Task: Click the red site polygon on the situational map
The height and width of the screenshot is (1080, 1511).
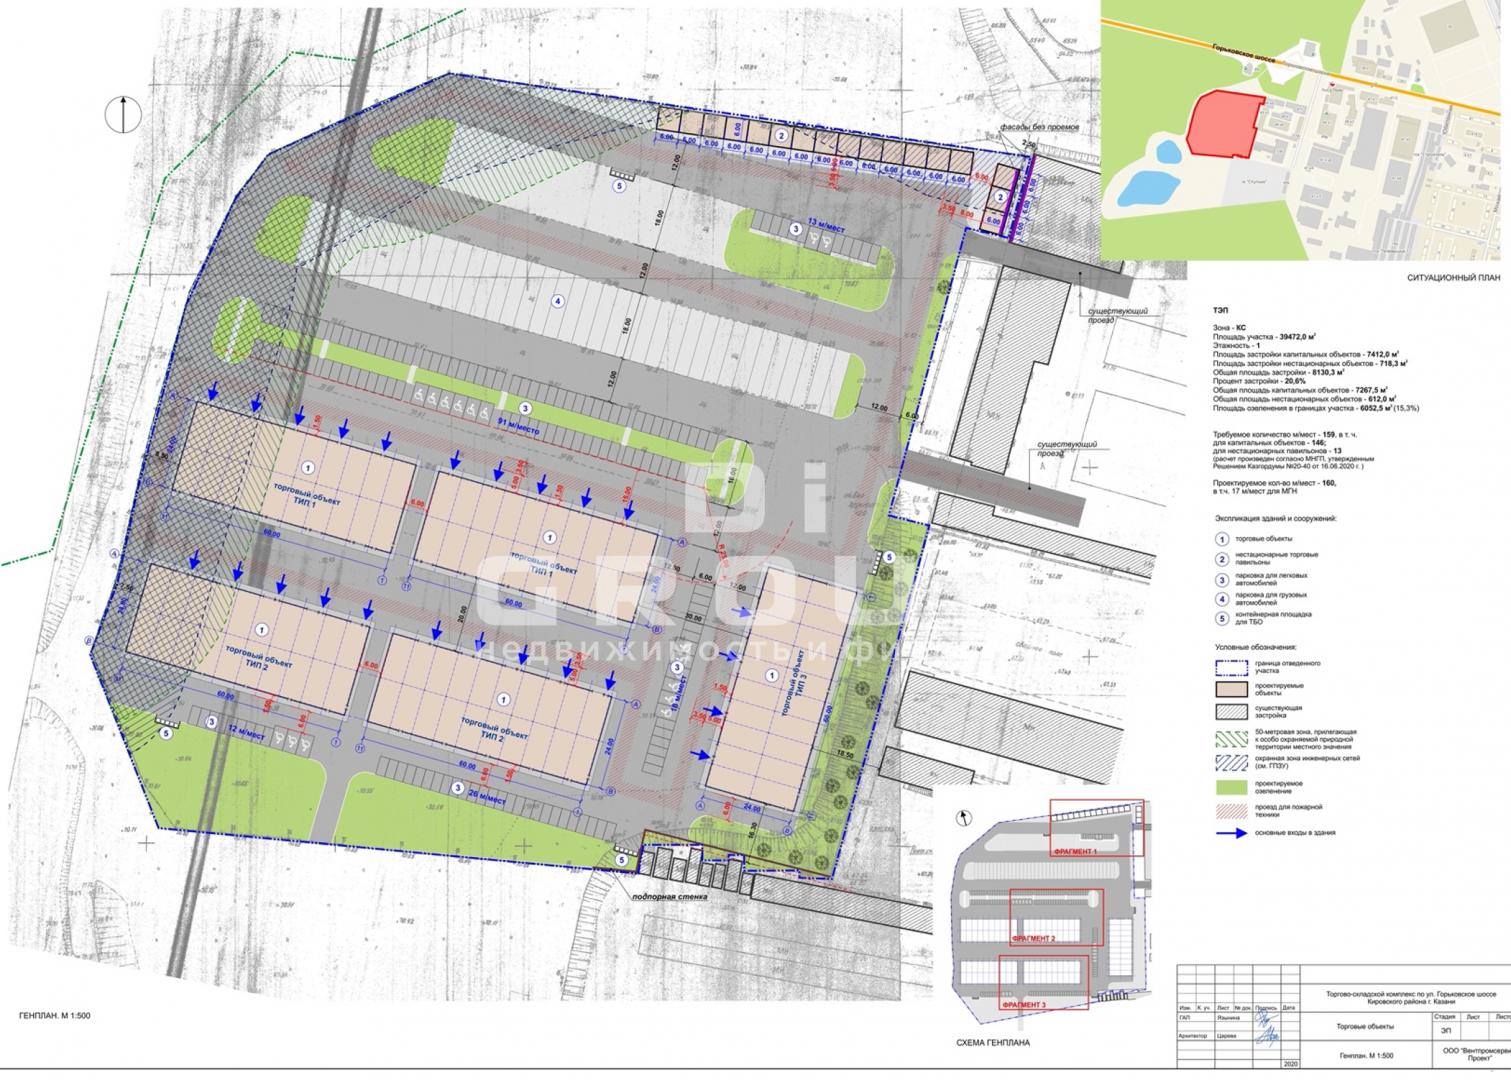Action: 1226,124
